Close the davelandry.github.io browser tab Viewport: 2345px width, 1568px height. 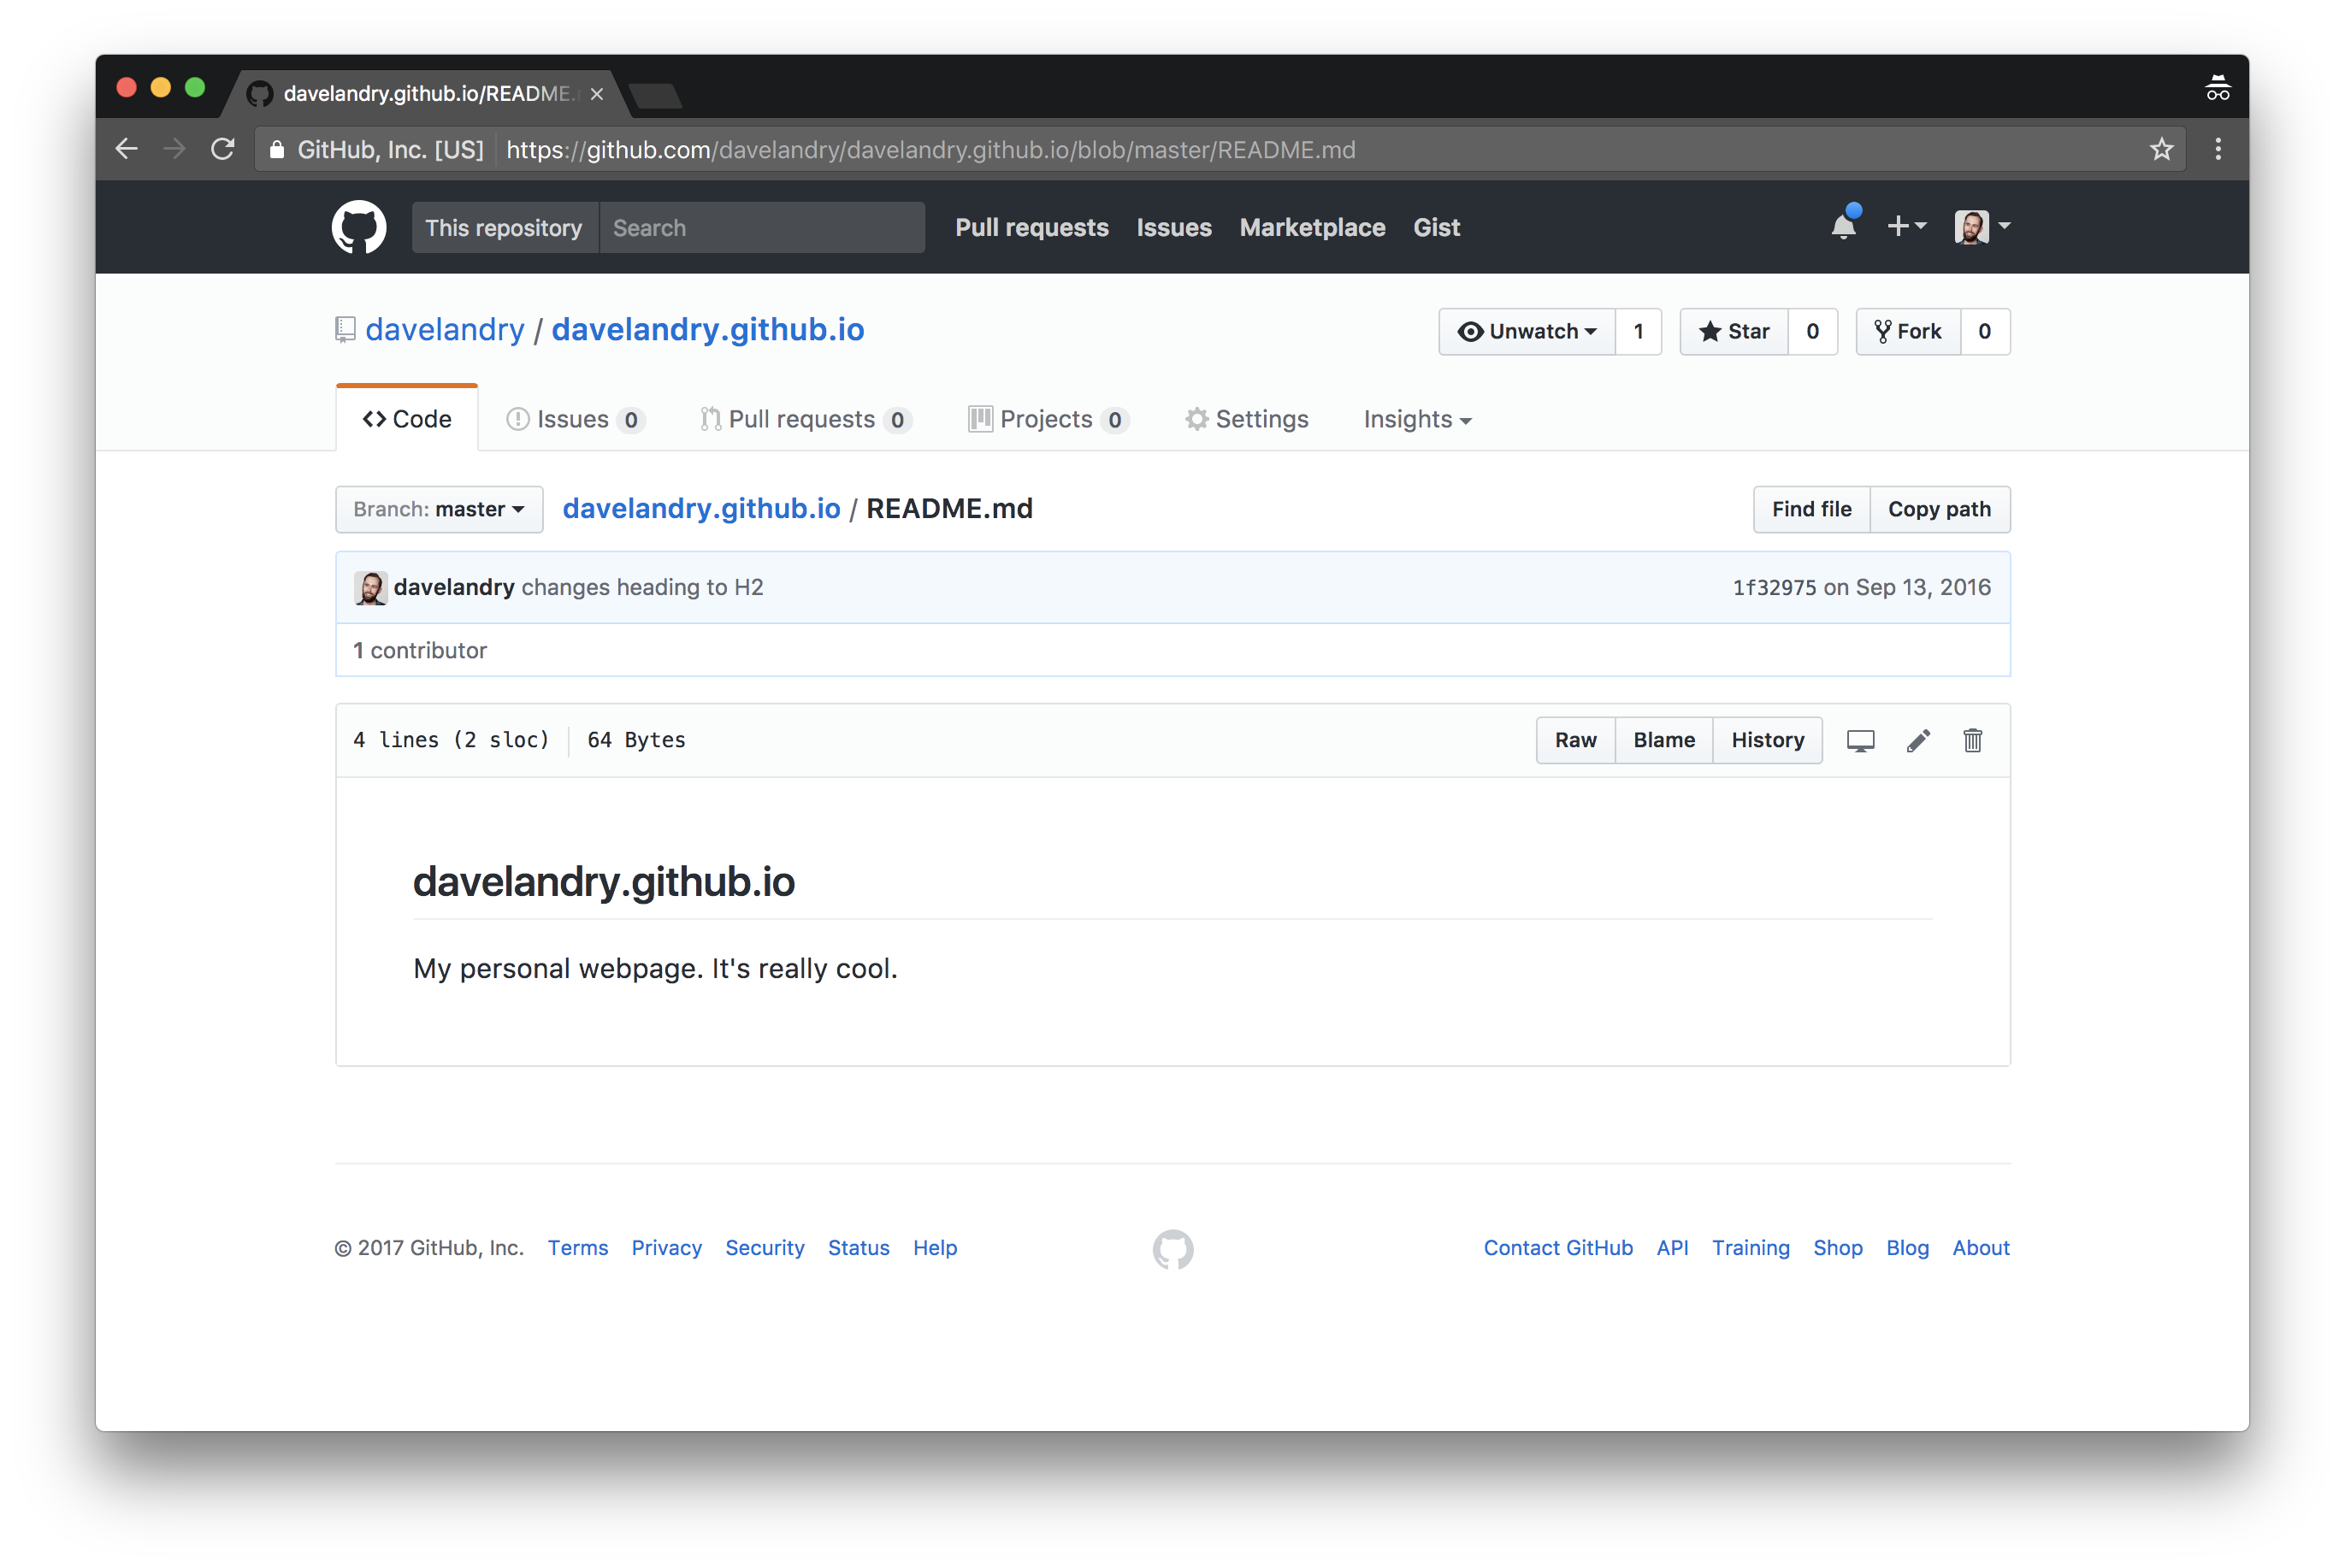tap(597, 94)
